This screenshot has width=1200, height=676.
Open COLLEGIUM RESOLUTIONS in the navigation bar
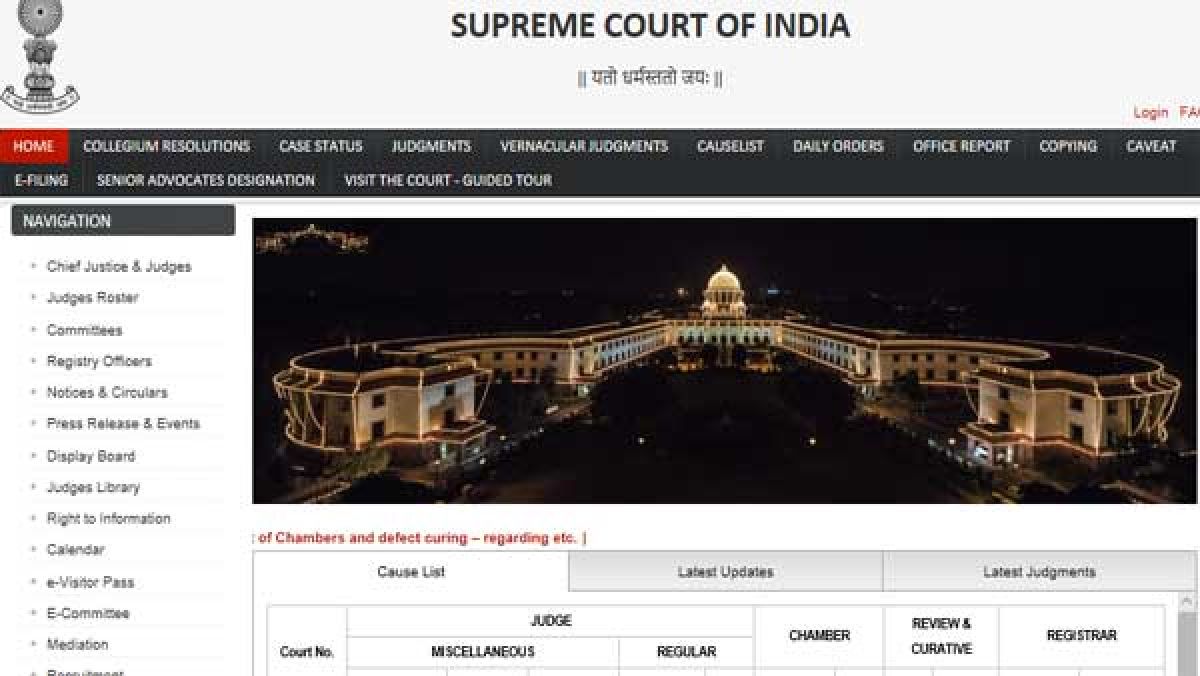point(167,146)
